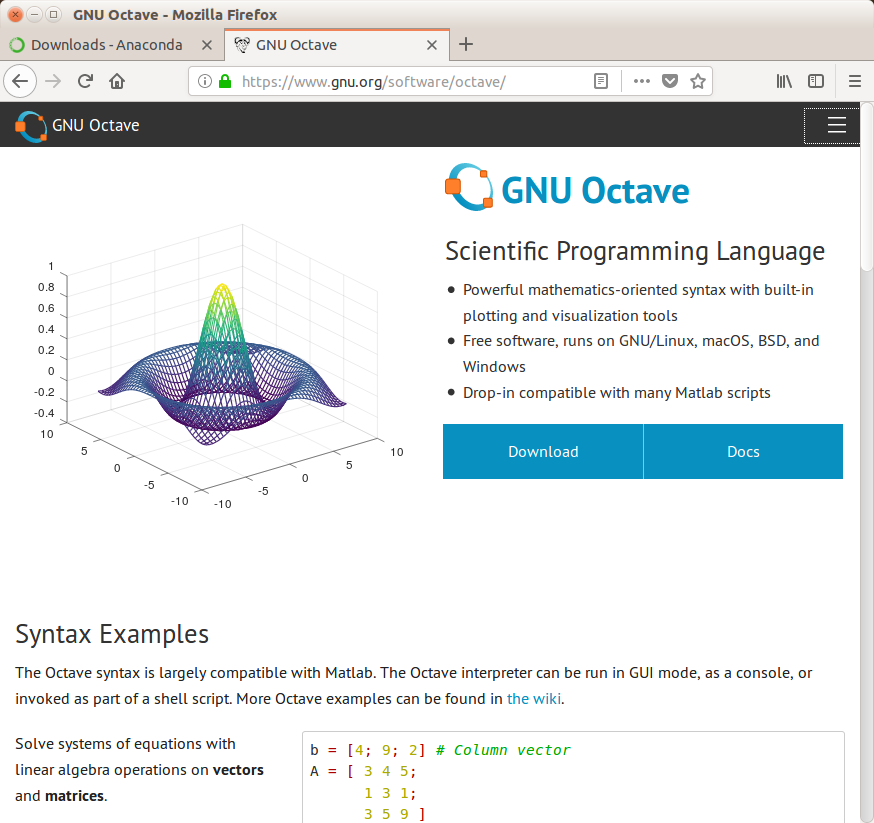This screenshot has height=823, width=874.
Task: Click the page vertical scrollbar thumb
Action: point(867,187)
